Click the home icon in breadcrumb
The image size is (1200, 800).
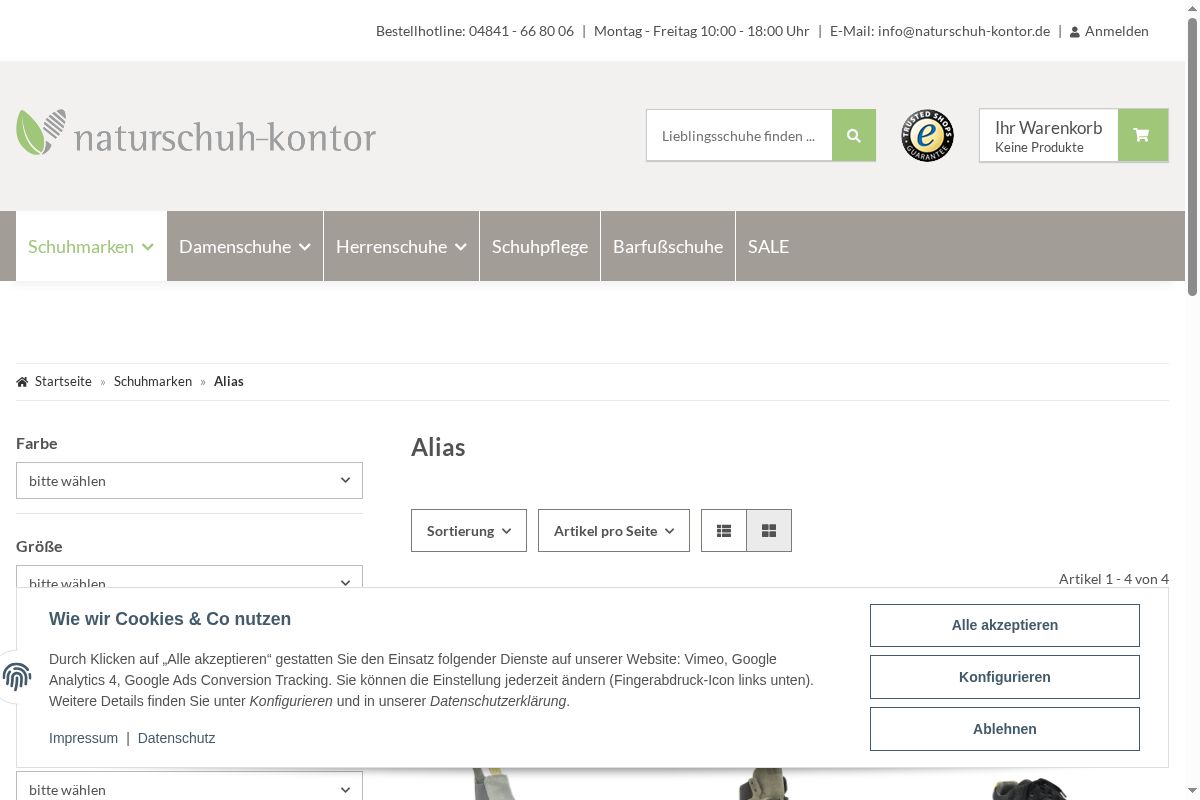click(x=22, y=382)
